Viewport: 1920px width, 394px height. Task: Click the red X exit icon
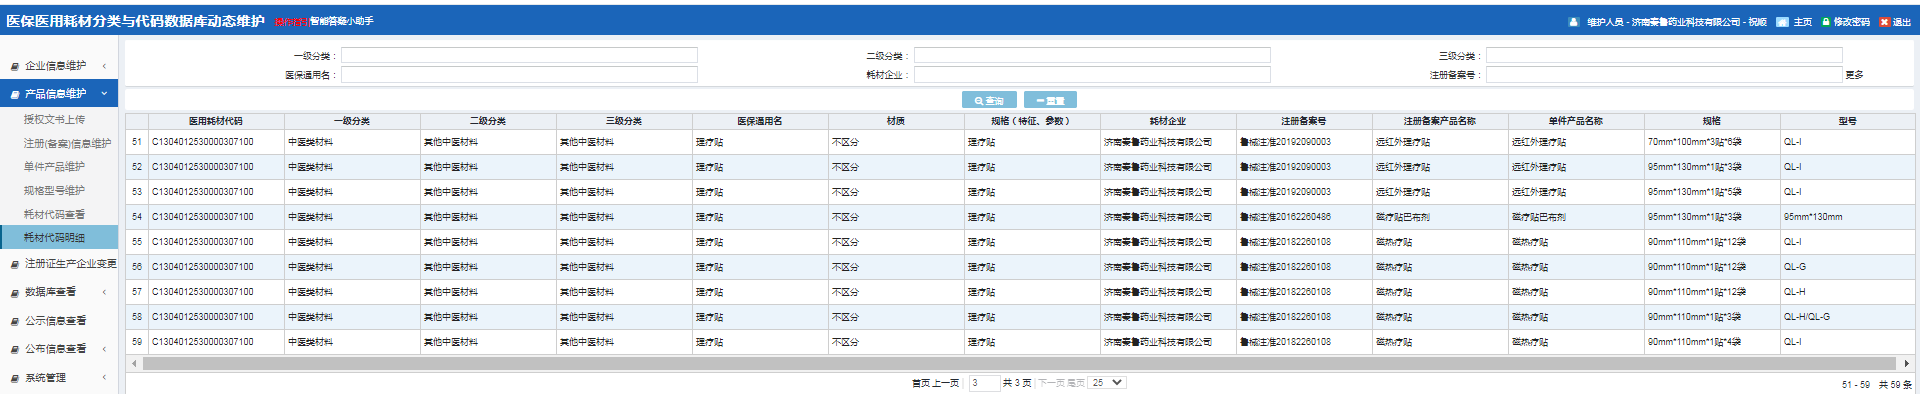pos(1885,22)
